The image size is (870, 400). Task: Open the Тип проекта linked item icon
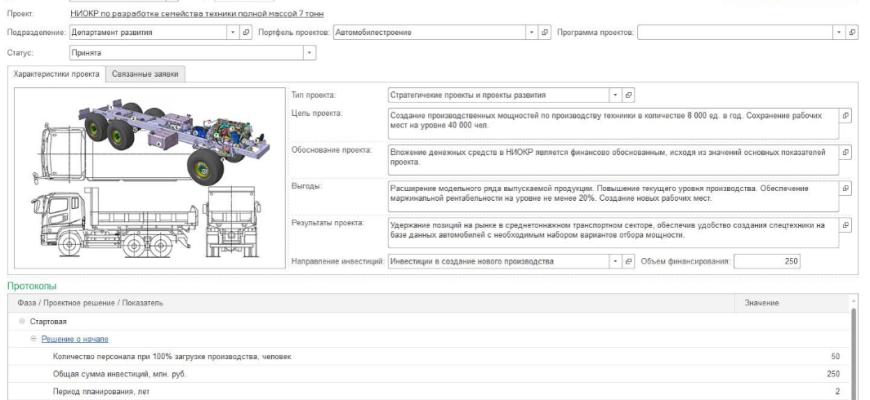pos(628,95)
